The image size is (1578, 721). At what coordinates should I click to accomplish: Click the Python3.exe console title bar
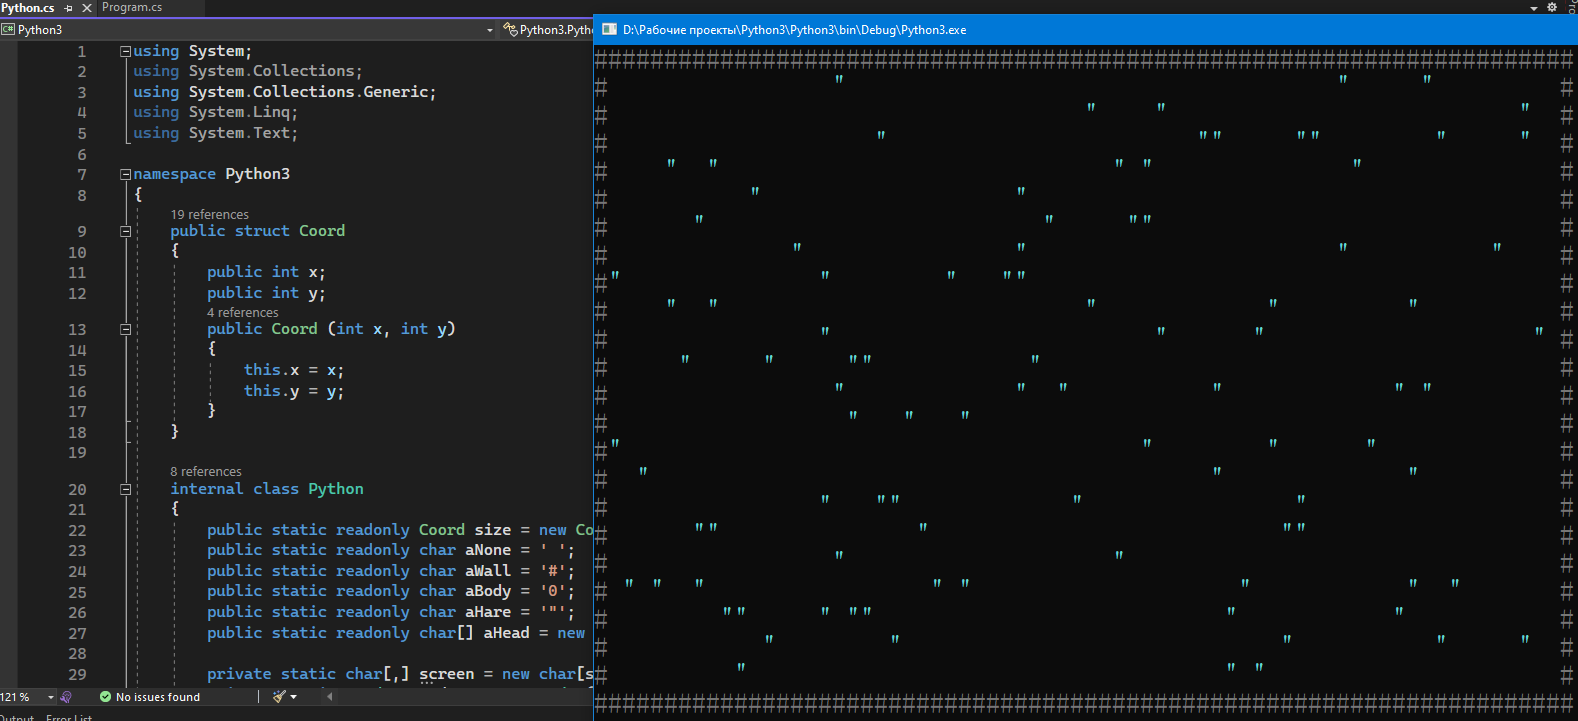(1085, 30)
